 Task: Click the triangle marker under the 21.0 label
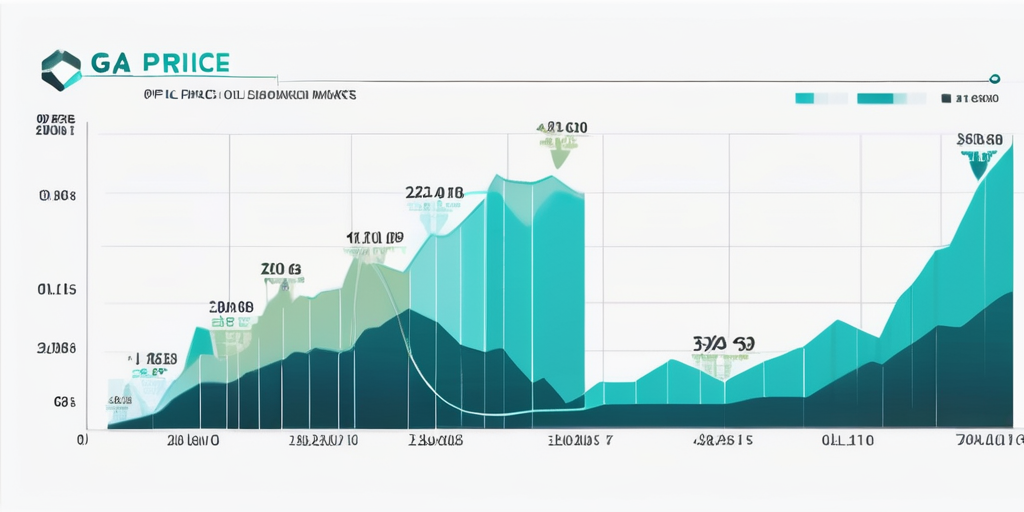[284, 288]
